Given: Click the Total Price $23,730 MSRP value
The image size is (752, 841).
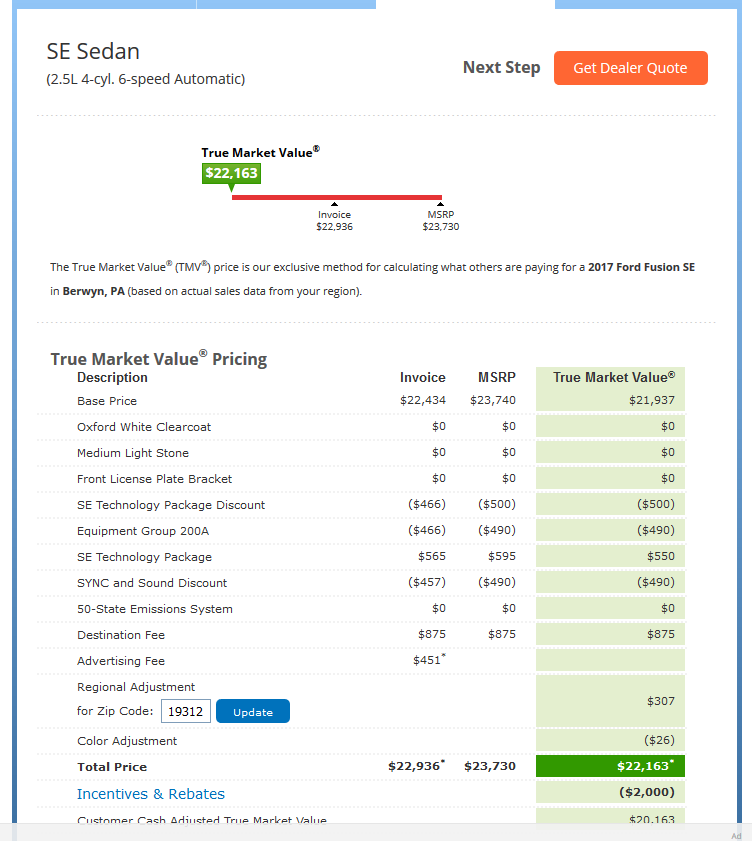Looking at the screenshot, I should (x=490, y=766).
